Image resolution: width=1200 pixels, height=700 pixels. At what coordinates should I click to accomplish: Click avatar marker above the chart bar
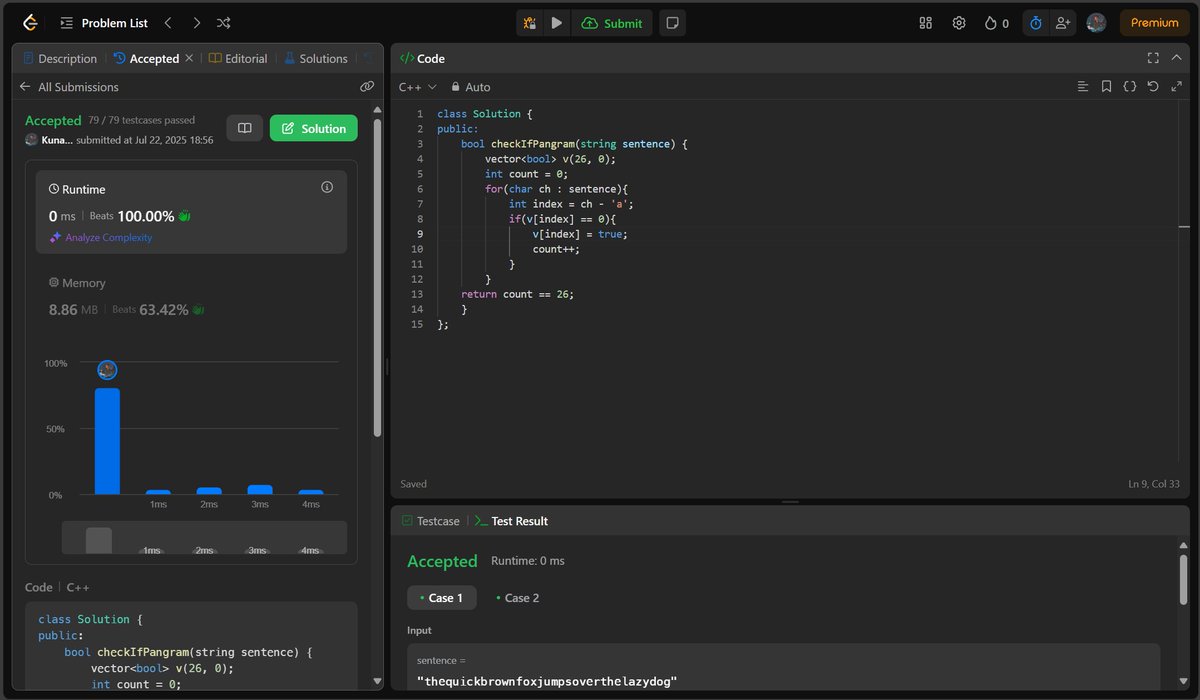click(x=107, y=370)
